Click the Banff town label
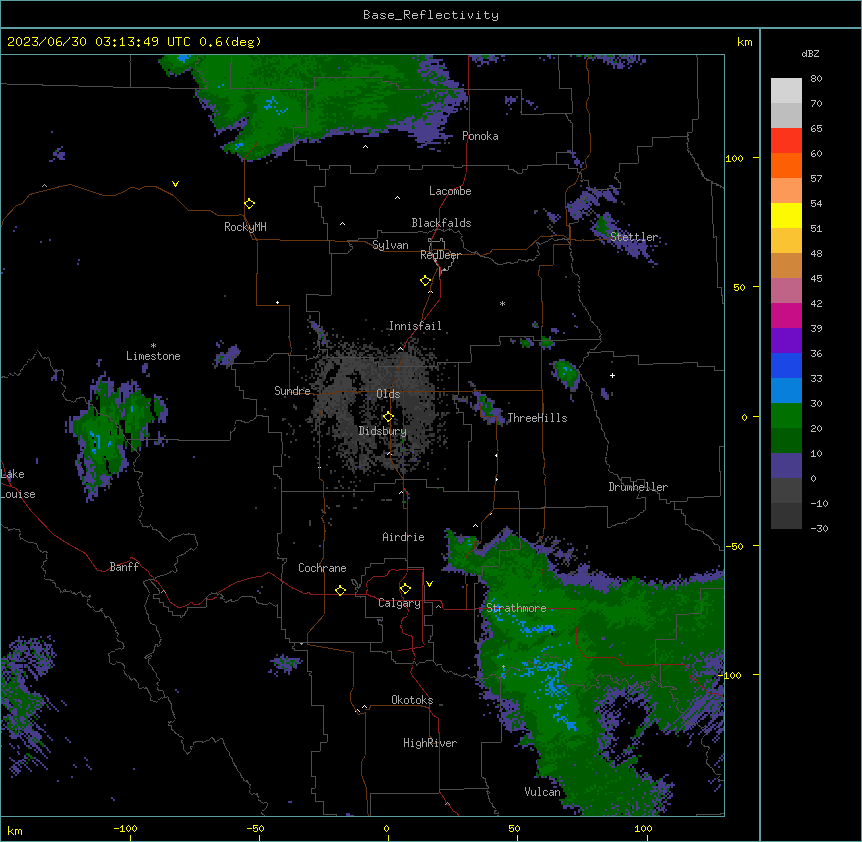The height and width of the screenshot is (842, 862). coord(124,567)
